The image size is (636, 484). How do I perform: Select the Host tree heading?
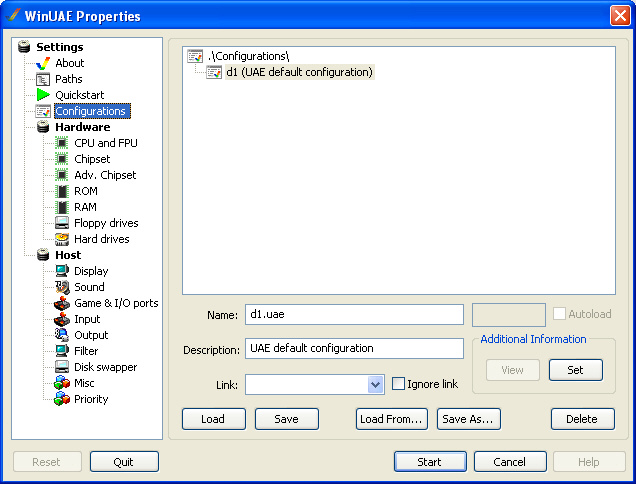68,255
